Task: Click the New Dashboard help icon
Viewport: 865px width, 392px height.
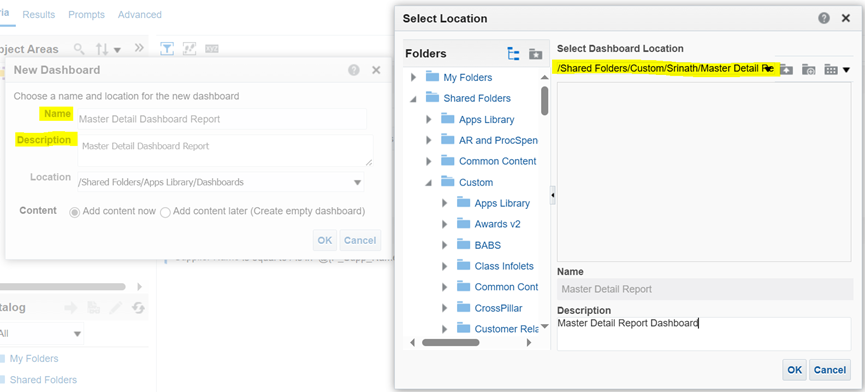Action: point(354,70)
